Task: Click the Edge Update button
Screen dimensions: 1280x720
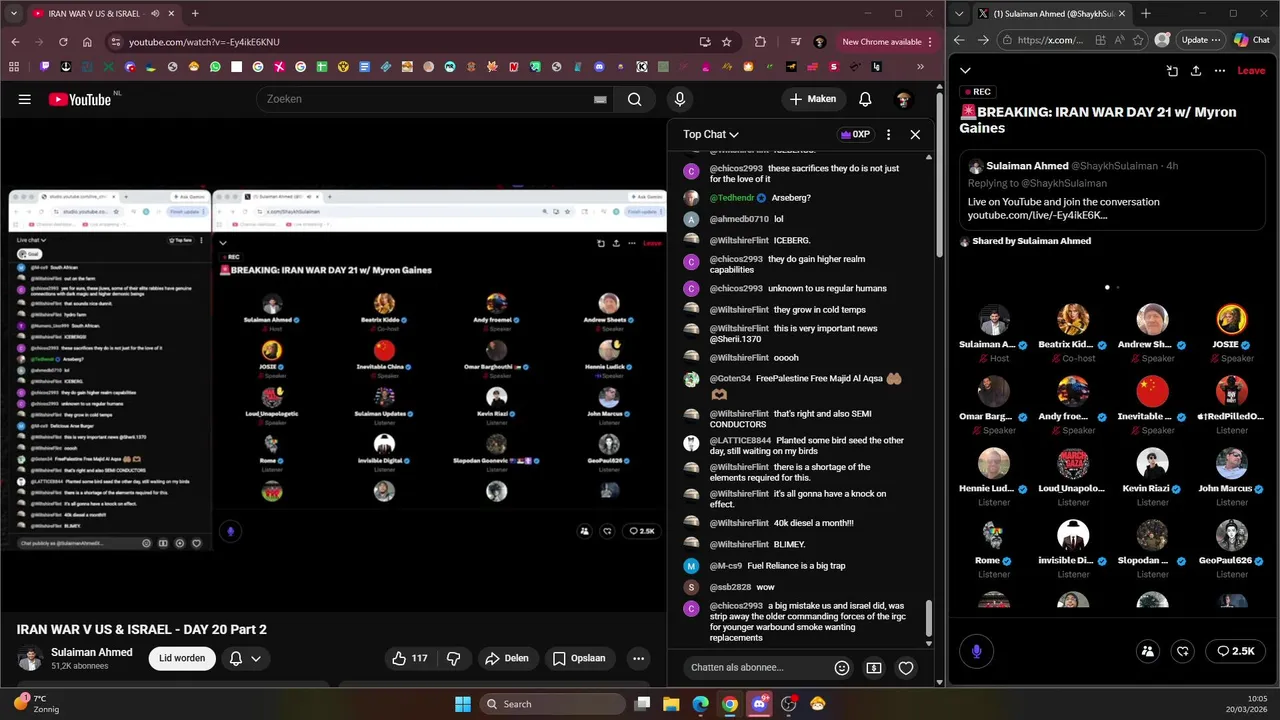Action: 1201,40
